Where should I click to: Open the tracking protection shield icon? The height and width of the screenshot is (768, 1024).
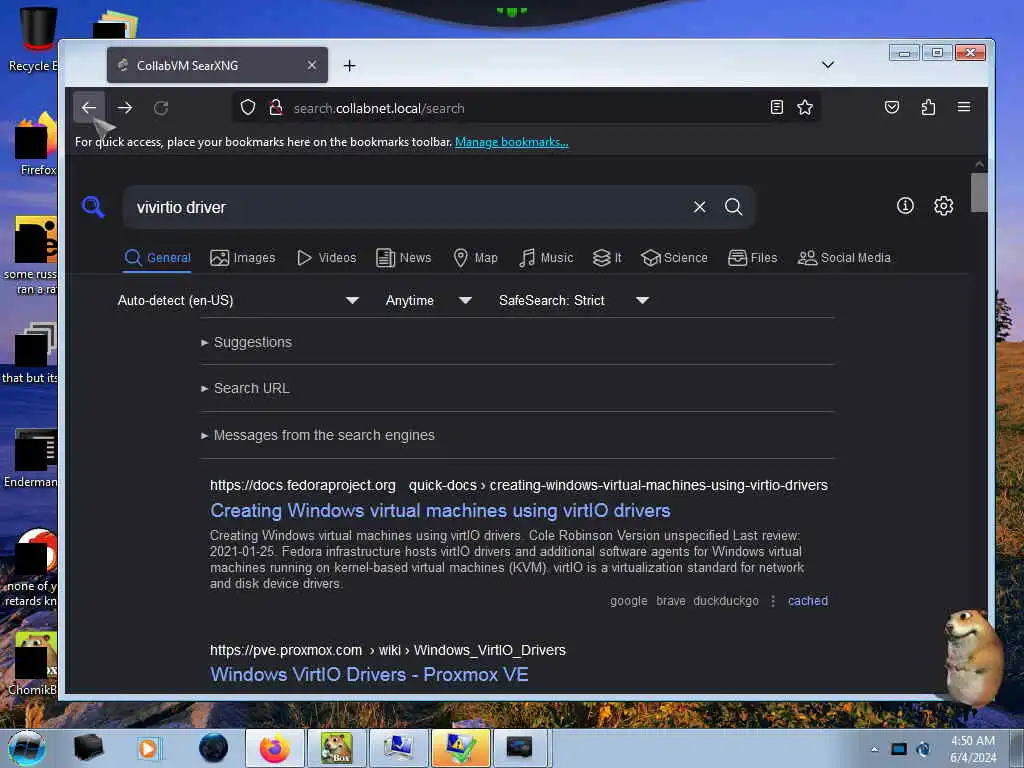[248, 108]
